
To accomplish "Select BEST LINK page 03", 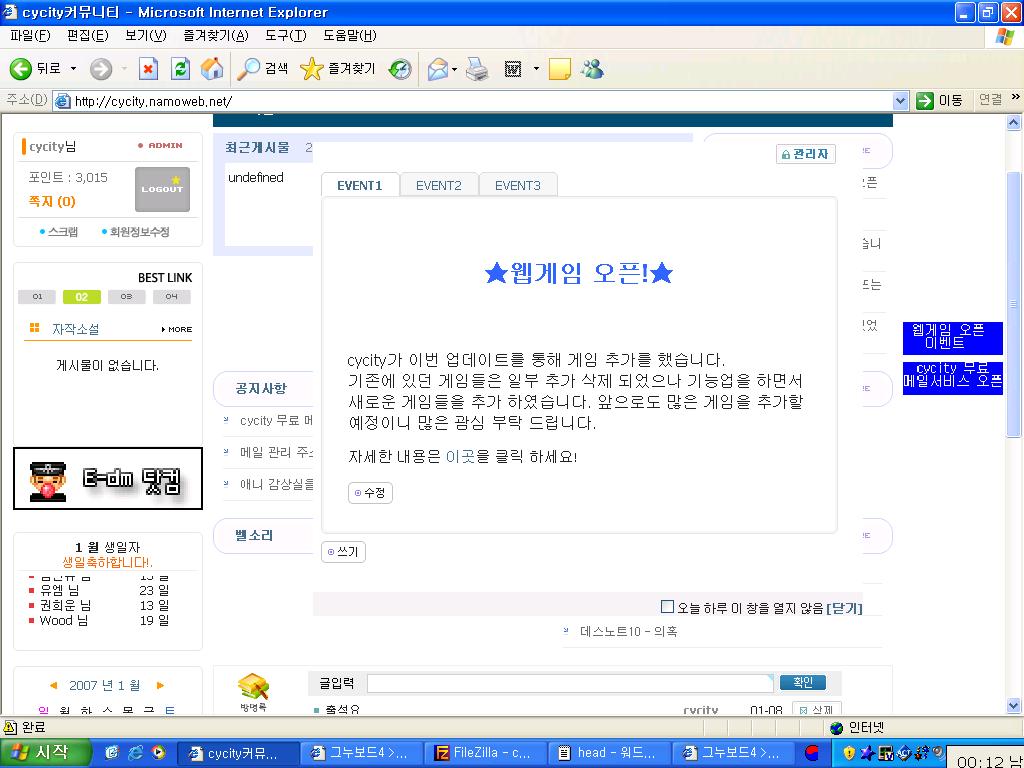I will click(x=126, y=297).
